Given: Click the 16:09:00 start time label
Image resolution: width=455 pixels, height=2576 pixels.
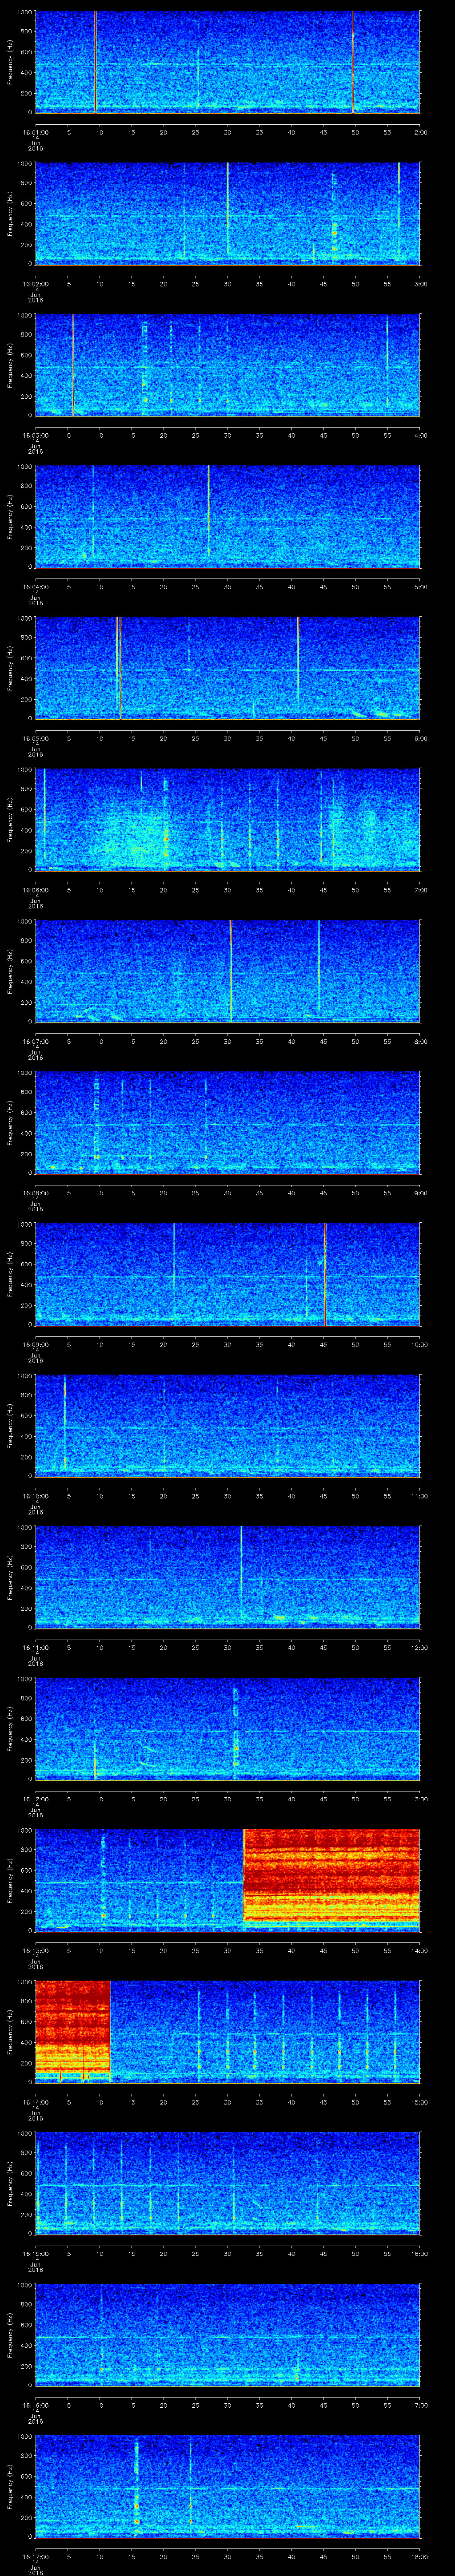Looking at the screenshot, I should [x=35, y=1344].
